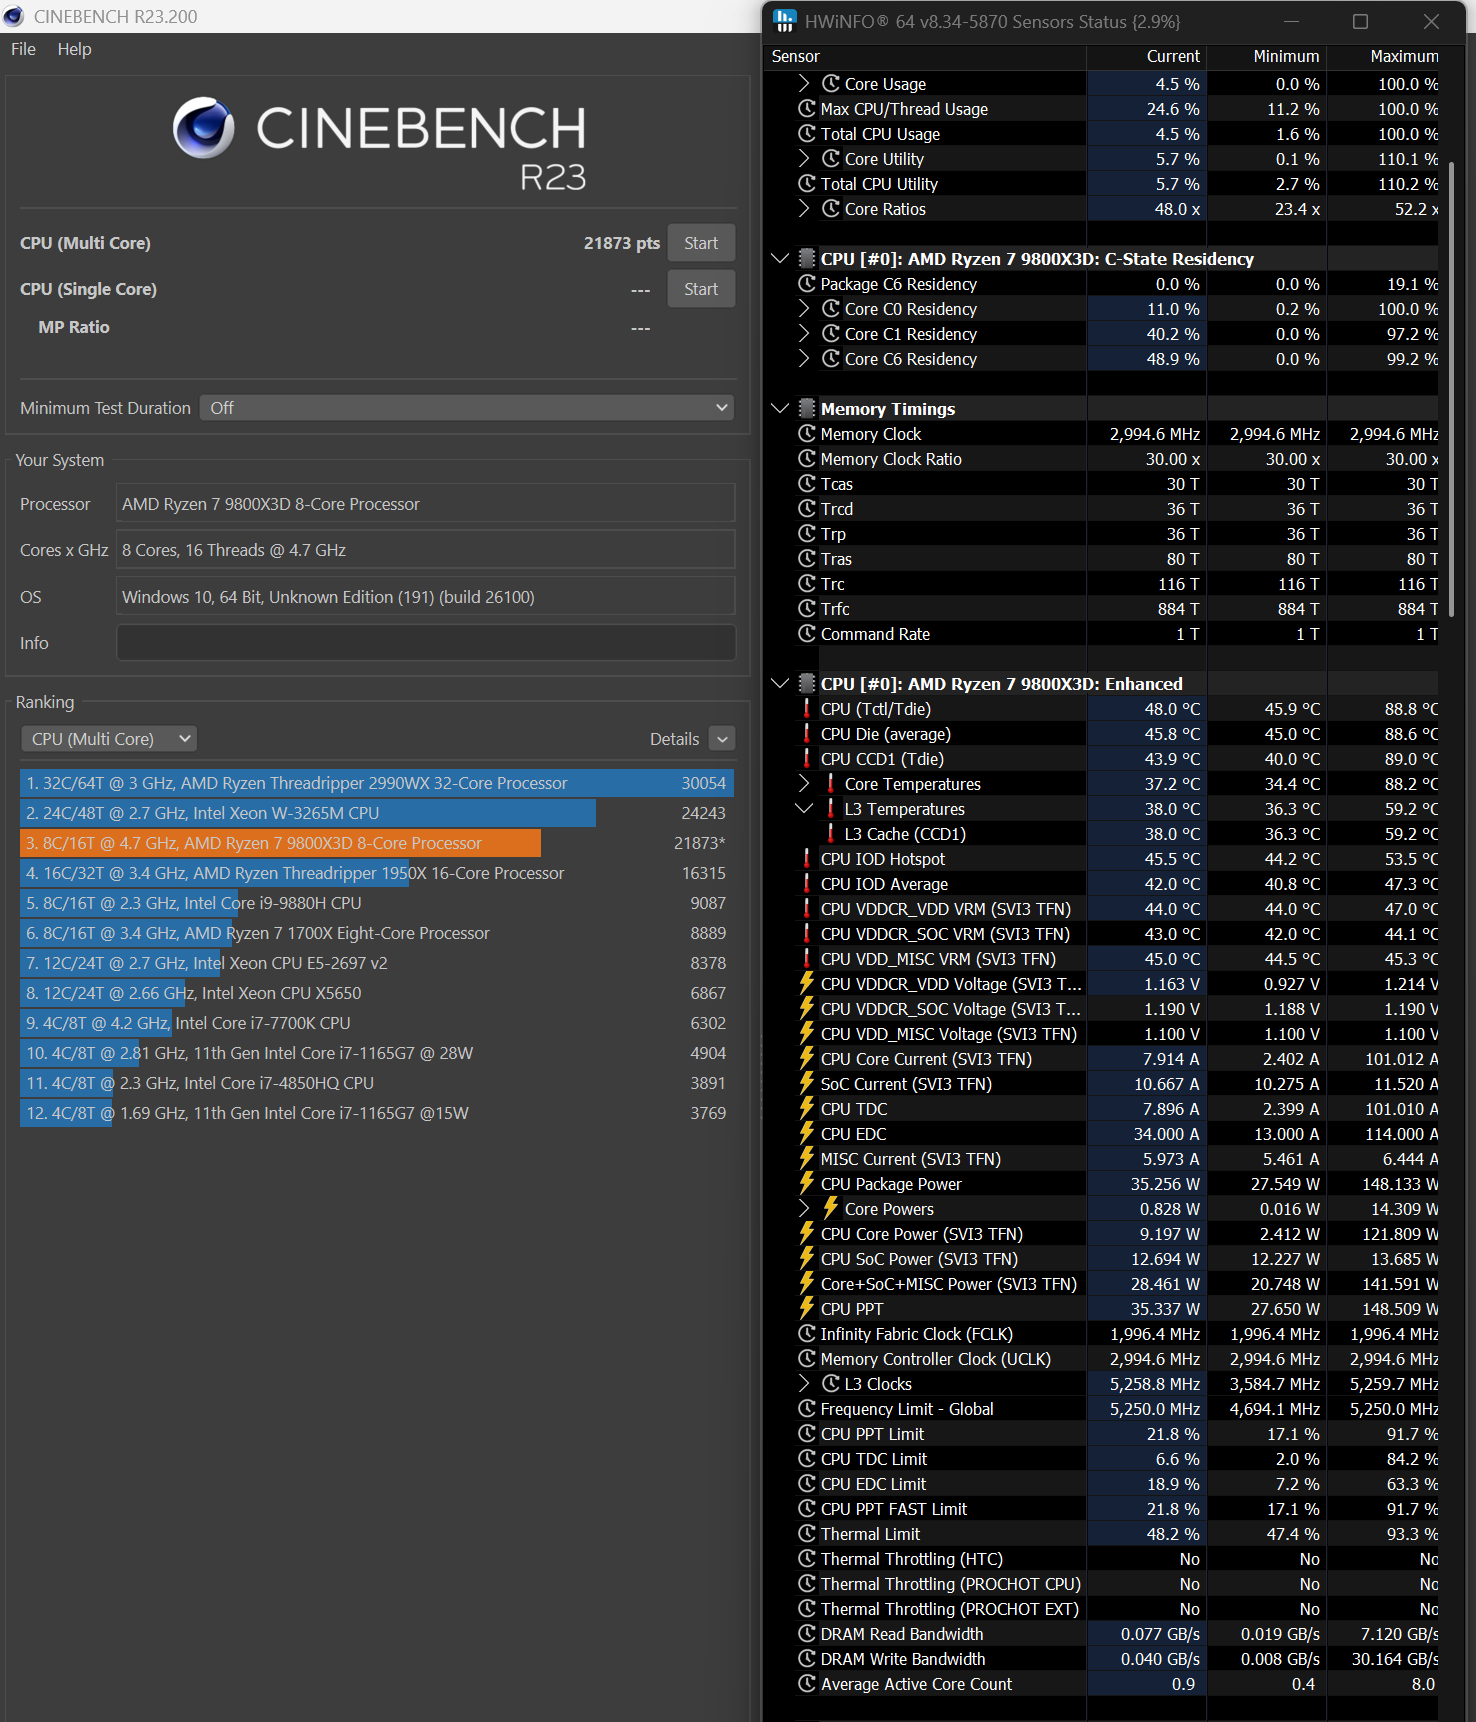1476x1722 pixels.
Task: Click the clock icon beside Memory Clock
Action: 807,434
